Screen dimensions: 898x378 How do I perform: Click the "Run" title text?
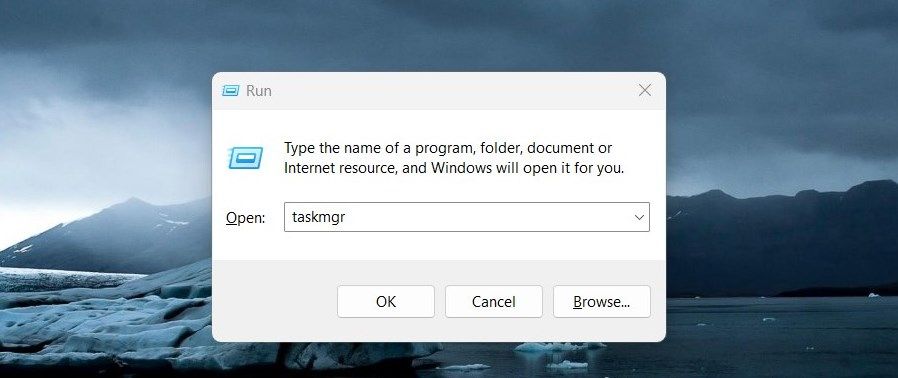[x=259, y=90]
